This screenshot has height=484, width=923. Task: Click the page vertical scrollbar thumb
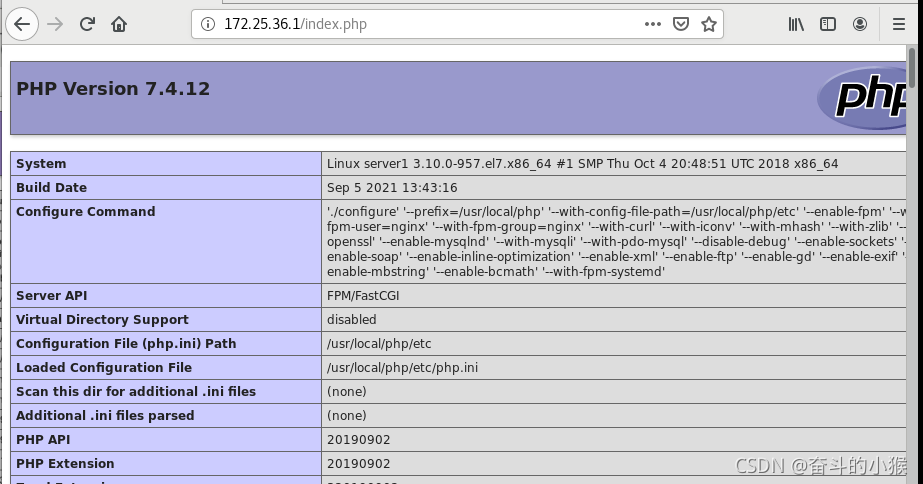tap(912, 68)
